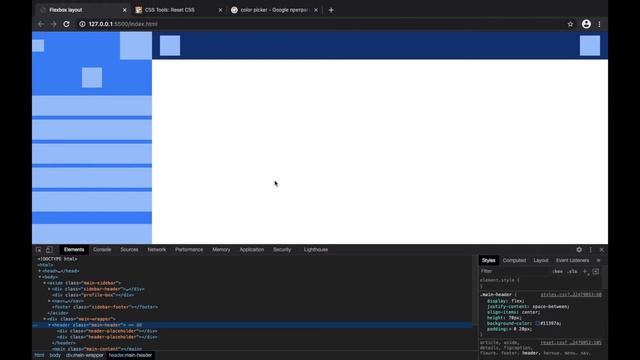
Task: Open the Memory panel tab
Action: point(221,250)
